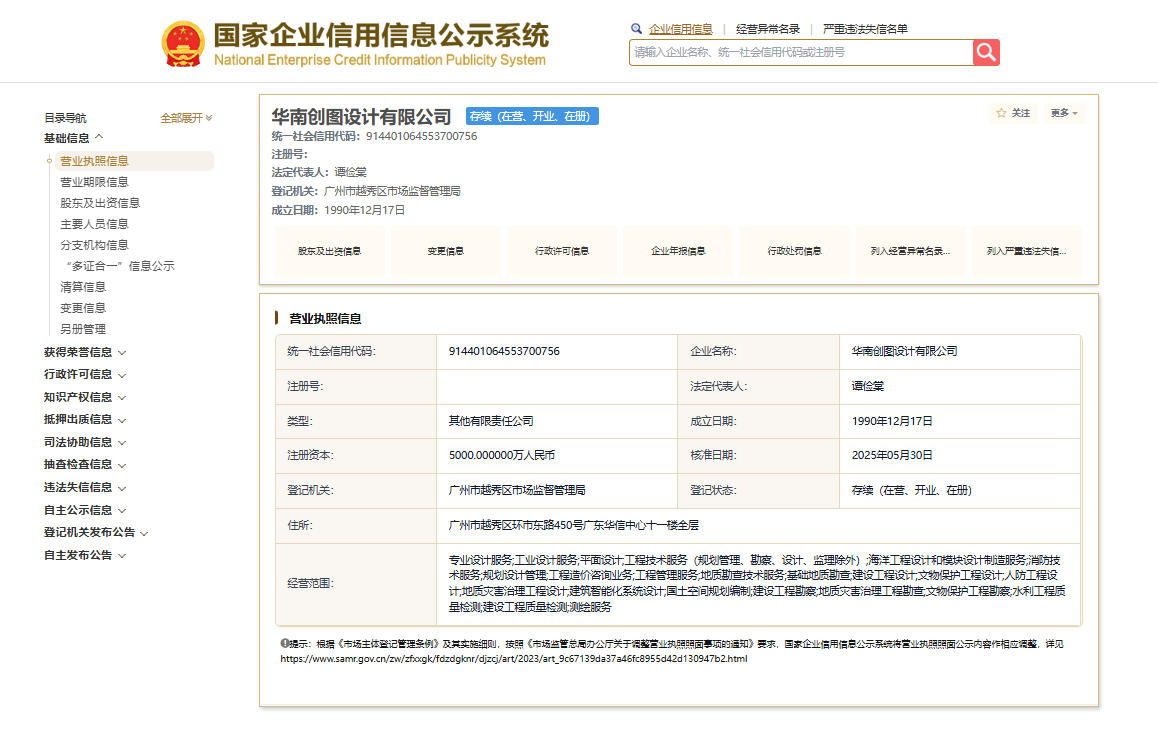This screenshot has width=1158, height=748.
Task: Open 营业期限信息 in the sidebar
Action: coord(94,182)
